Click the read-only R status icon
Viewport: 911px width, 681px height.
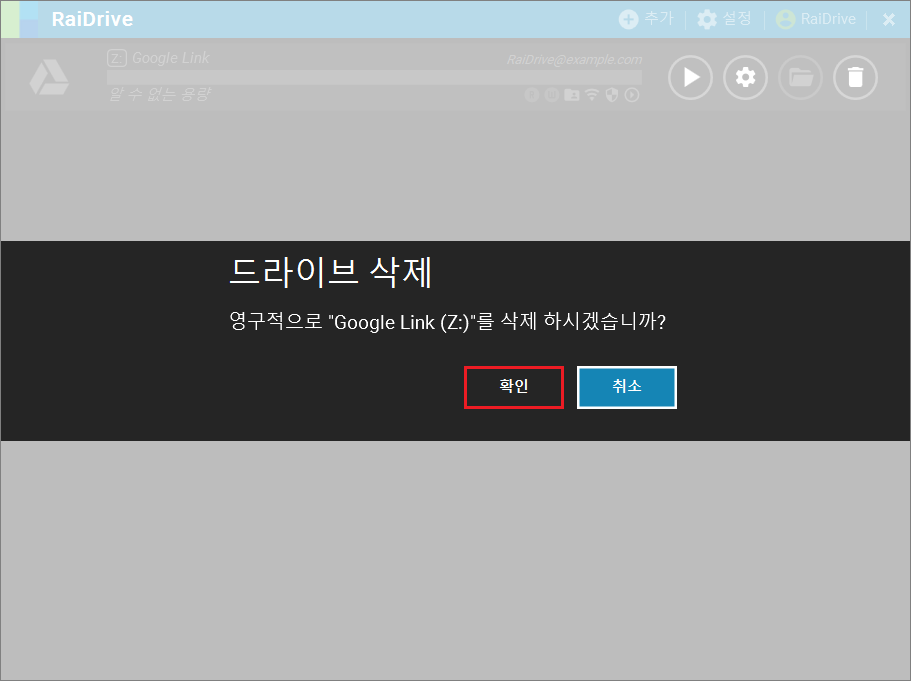point(532,95)
